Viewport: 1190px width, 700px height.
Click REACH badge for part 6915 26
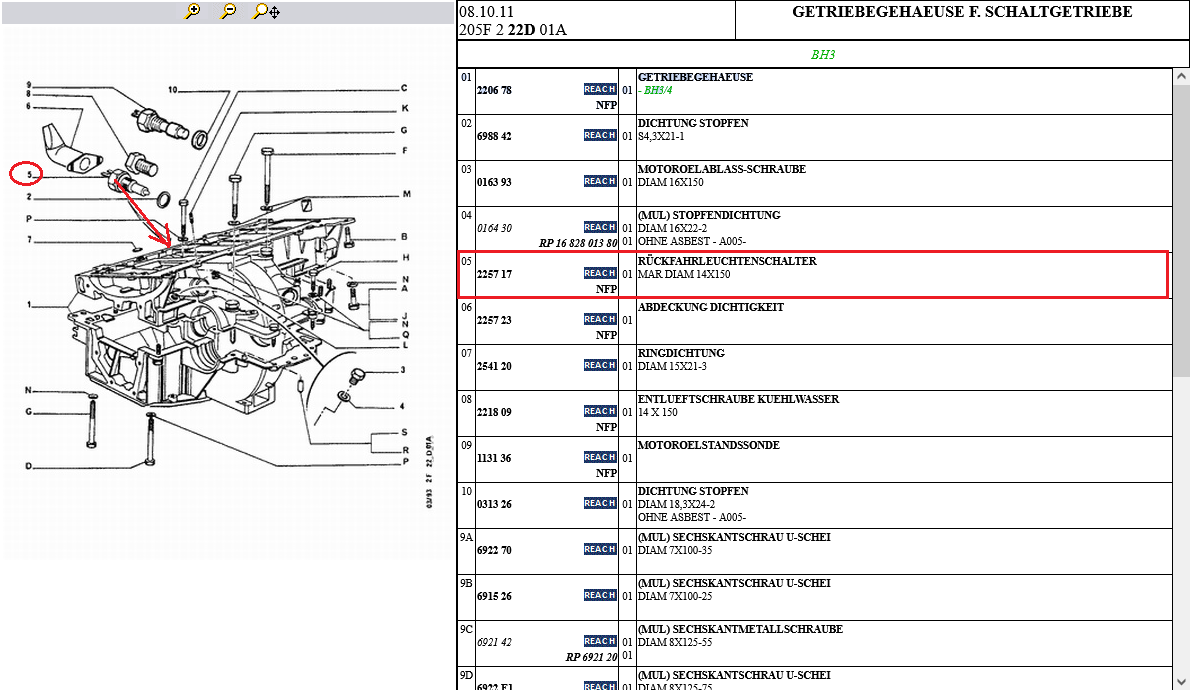pyautogui.click(x=600, y=595)
